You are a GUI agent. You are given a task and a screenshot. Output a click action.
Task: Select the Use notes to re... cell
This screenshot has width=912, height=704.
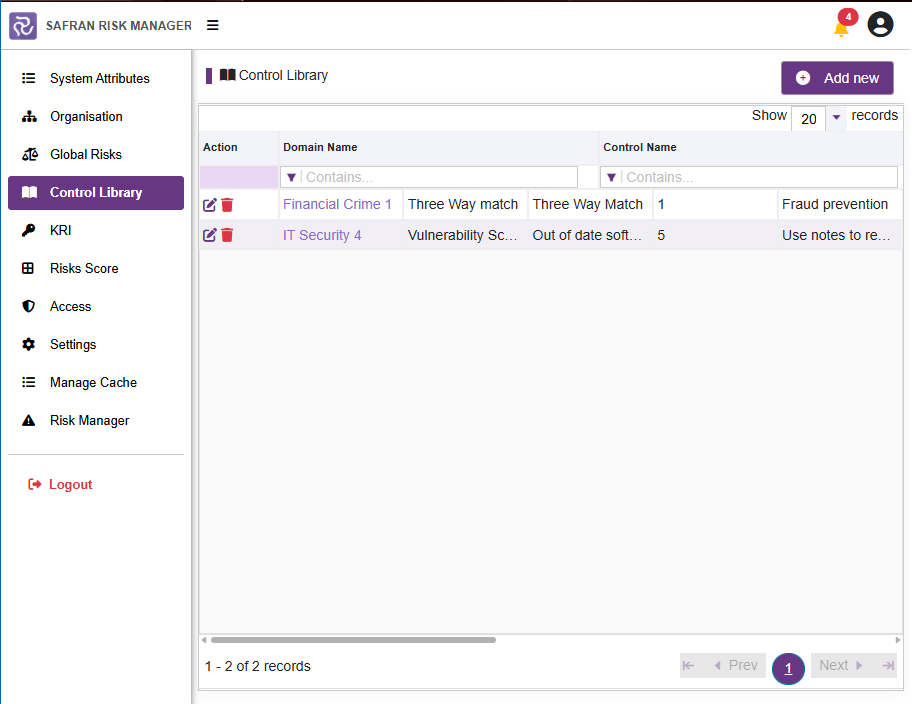[840, 235]
